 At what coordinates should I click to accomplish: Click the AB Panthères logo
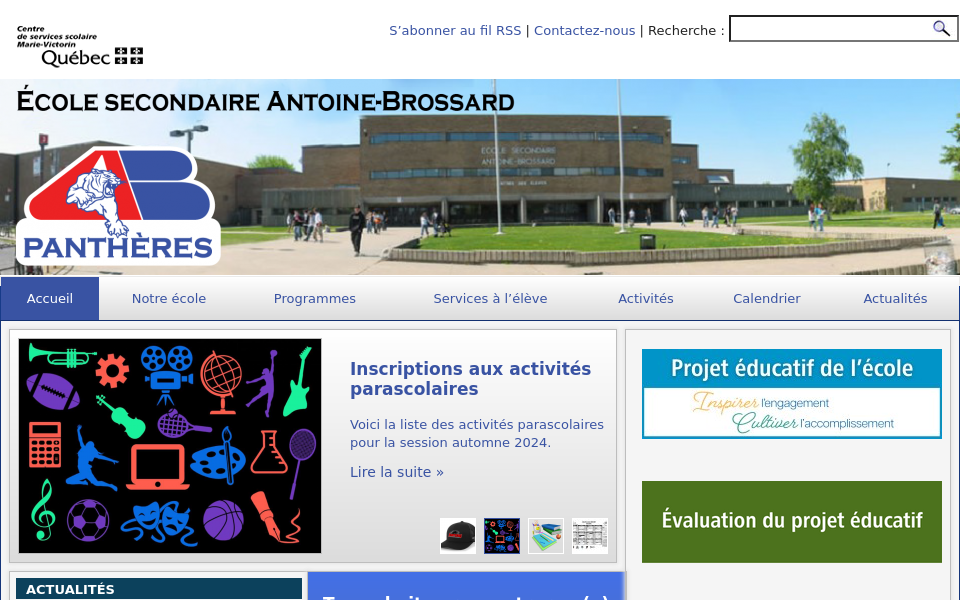coord(118,205)
